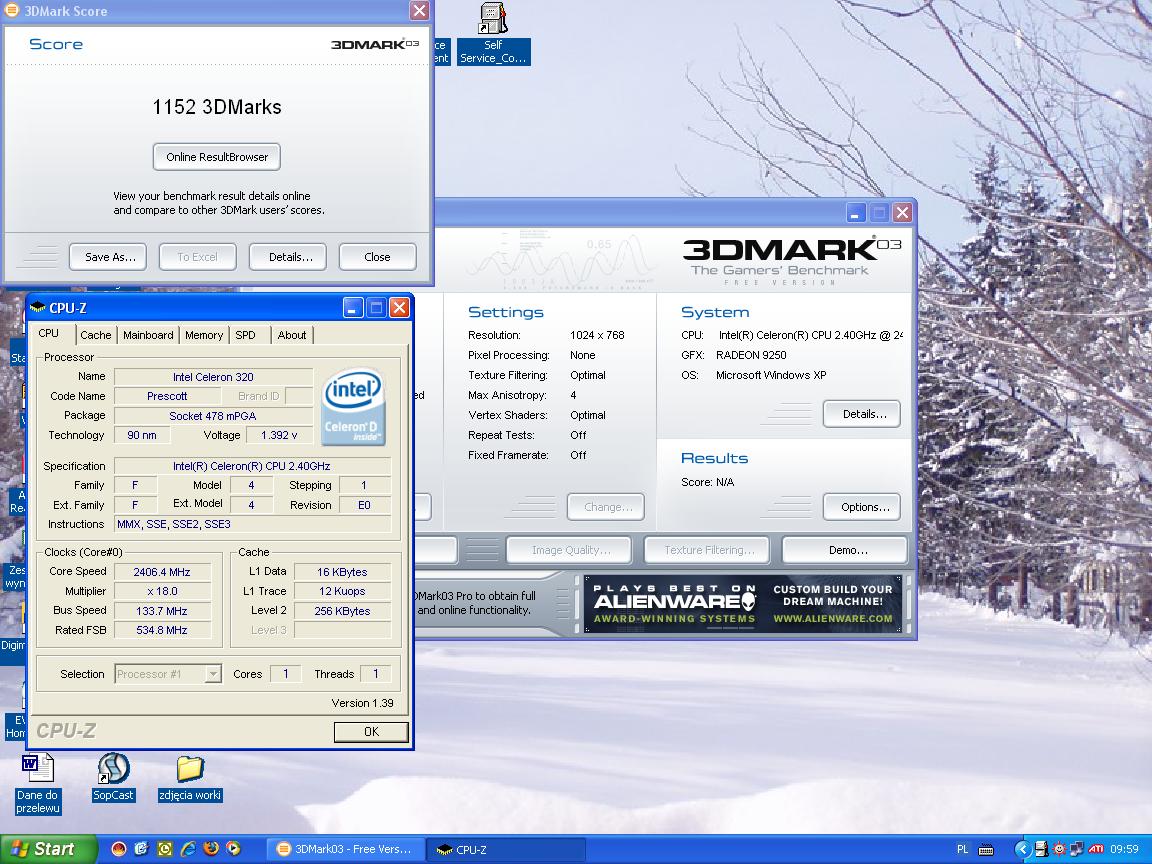Image resolution: width=1152 pixels, height=864 pixels.
Task: Open the About tab in CPU-Z
Action: [x=292, y=335]
